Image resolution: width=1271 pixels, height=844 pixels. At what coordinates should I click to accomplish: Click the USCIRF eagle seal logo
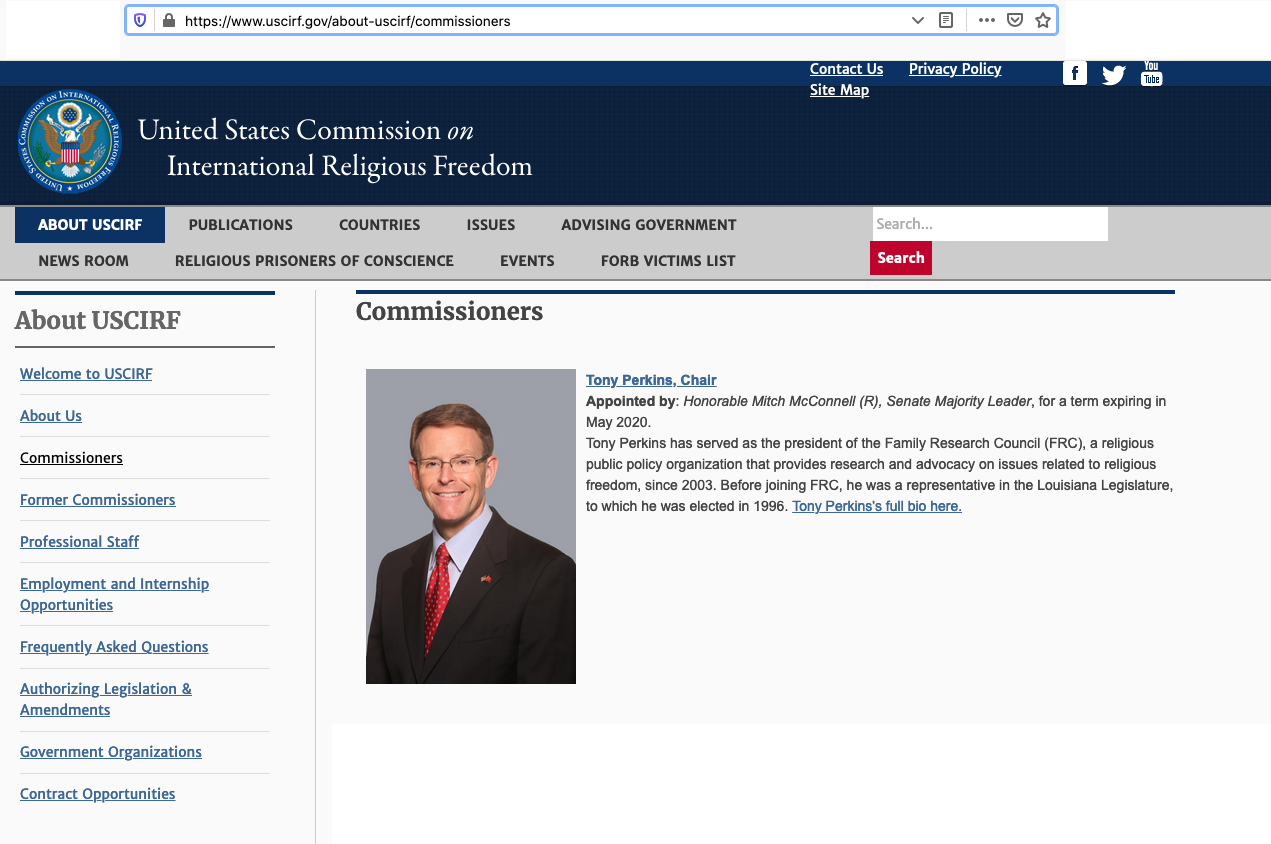point(70,141)
